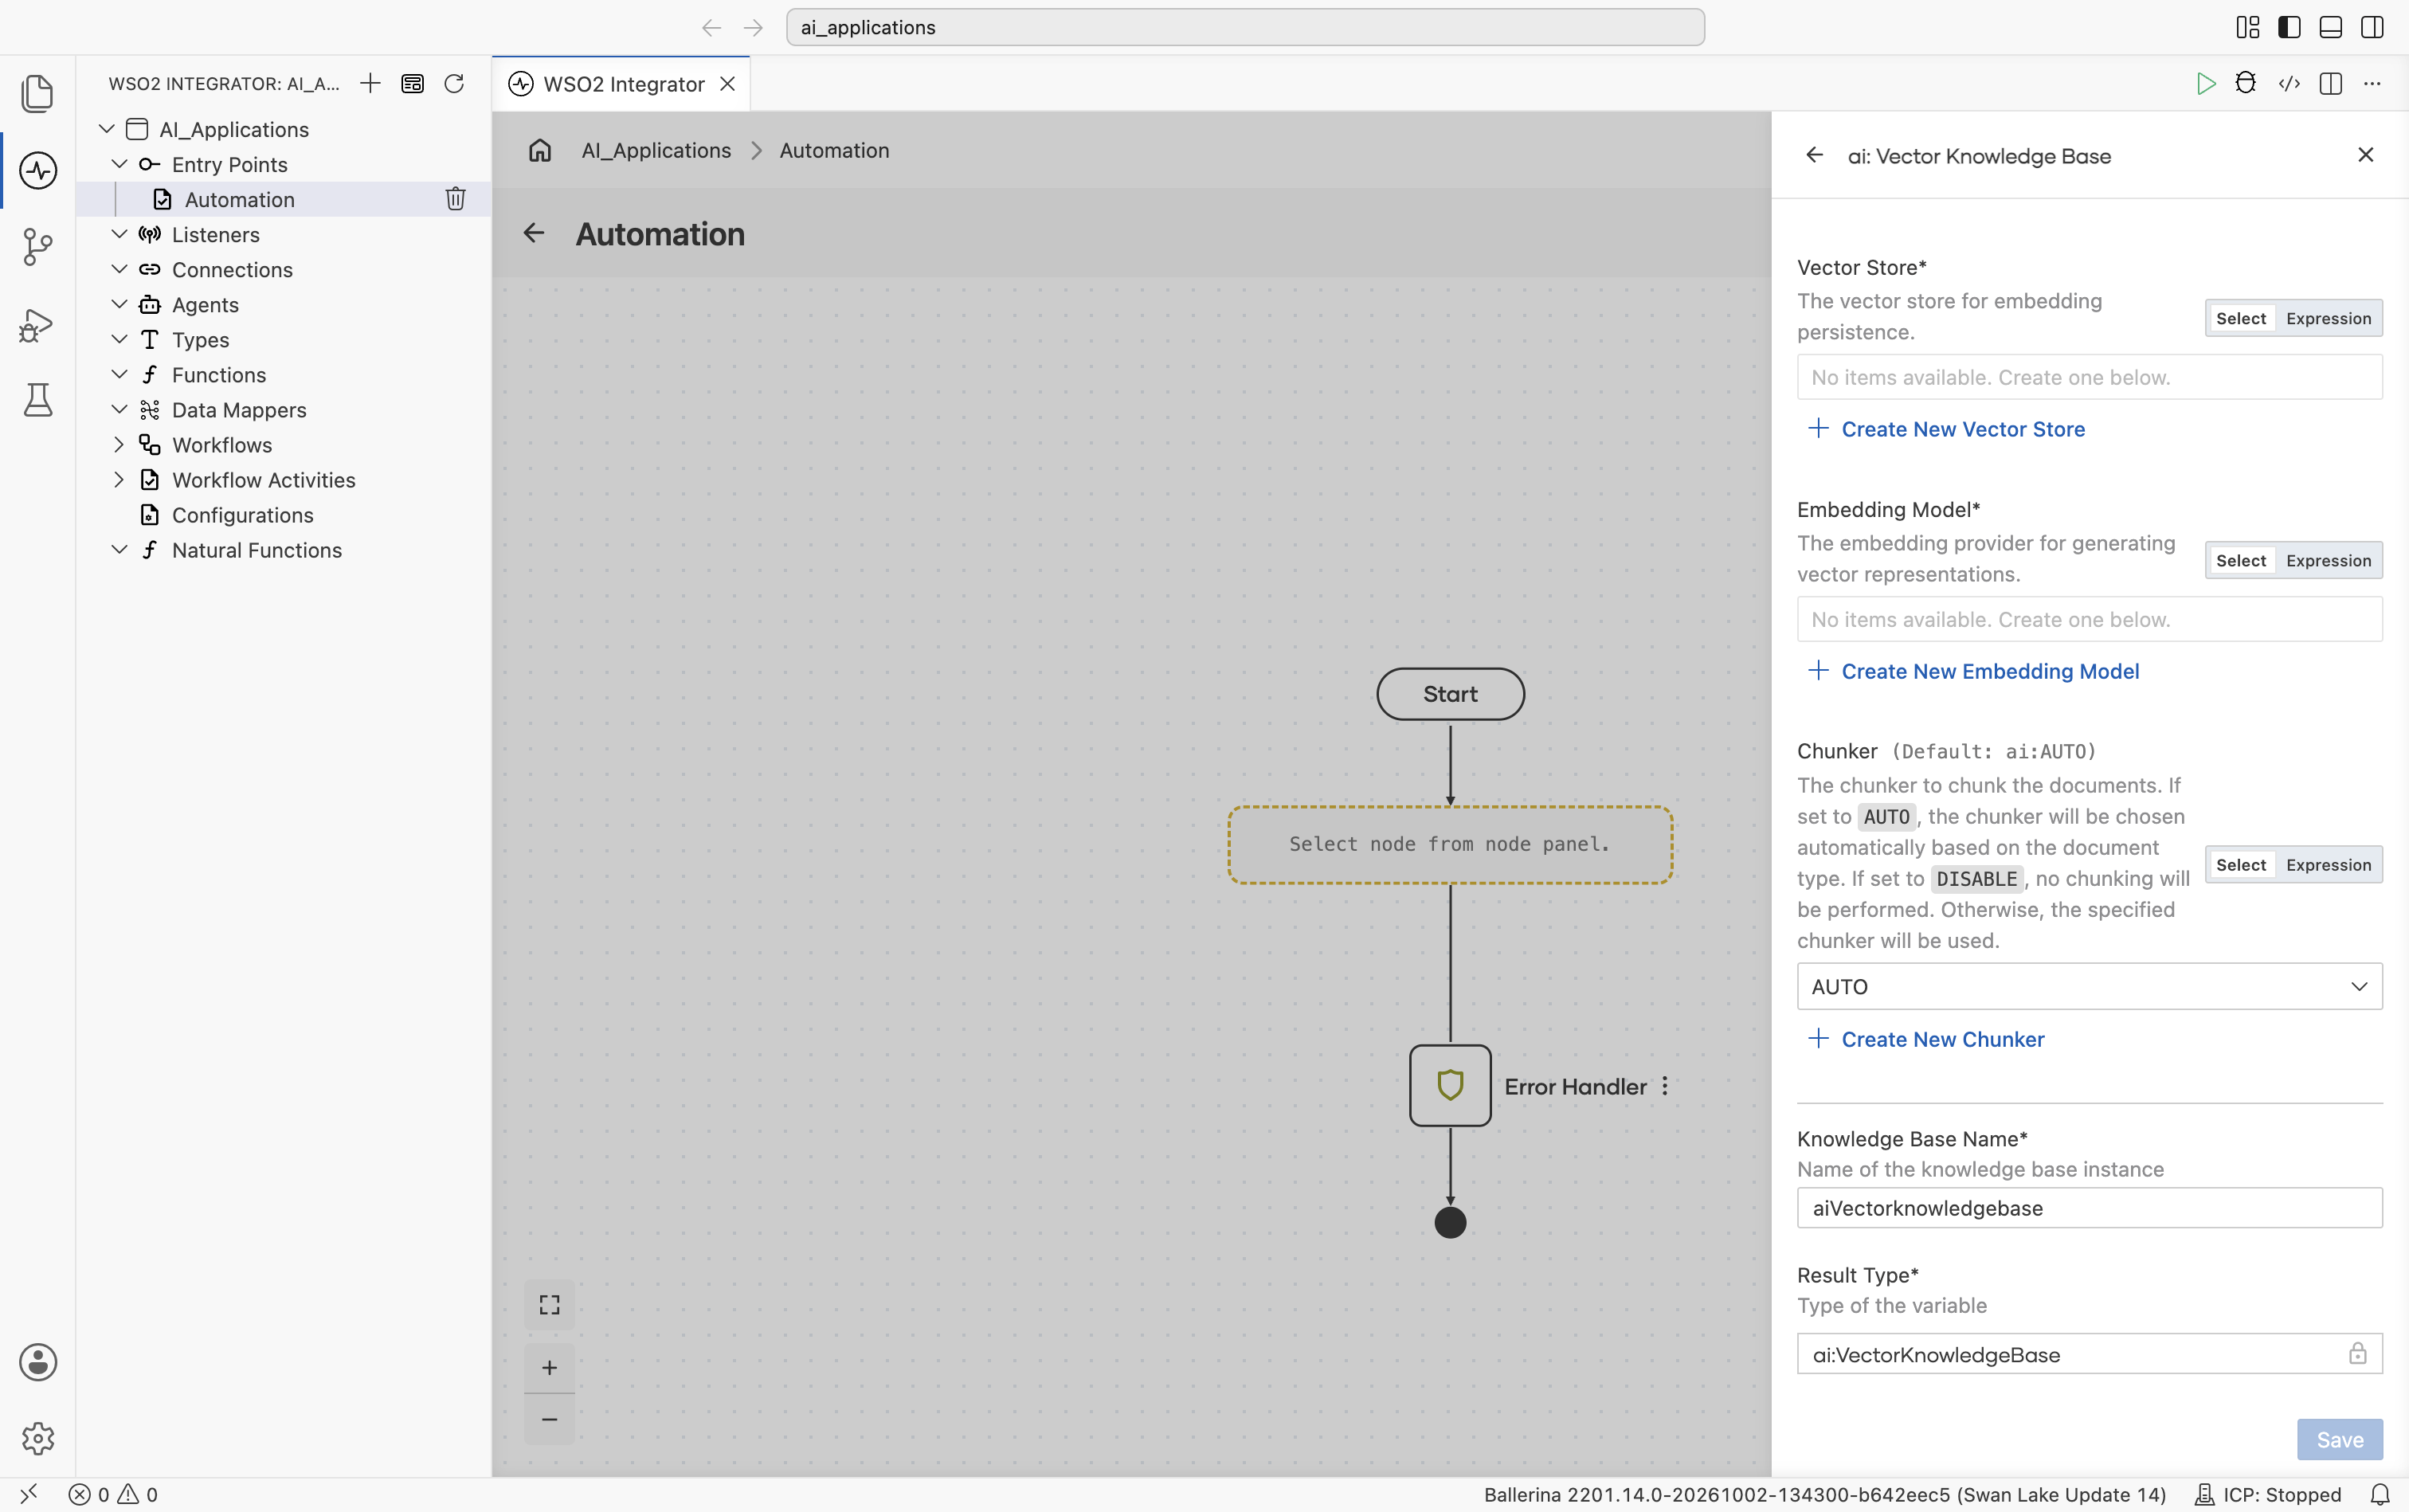Click Create New Embedding Model link
Screen dimensions: 2409x1512
coord(1974,671)
